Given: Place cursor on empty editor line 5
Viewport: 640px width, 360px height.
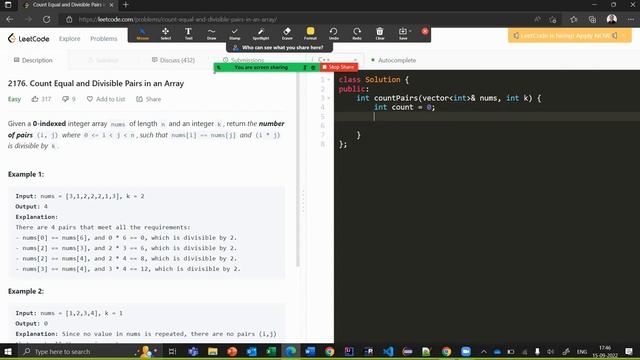Looking at the screenshot, I should click(x=486, y=116).
